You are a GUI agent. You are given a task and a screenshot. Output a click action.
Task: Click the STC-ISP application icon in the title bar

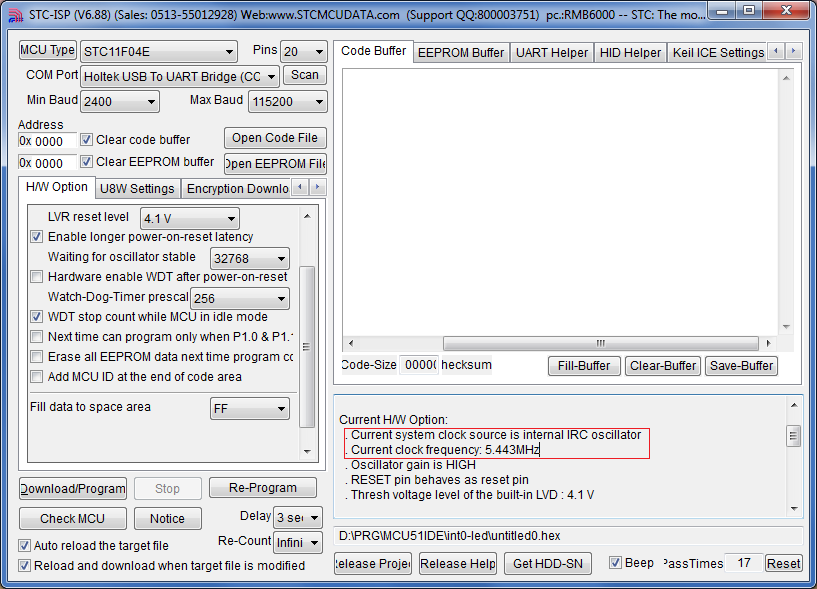click(12, 15)
